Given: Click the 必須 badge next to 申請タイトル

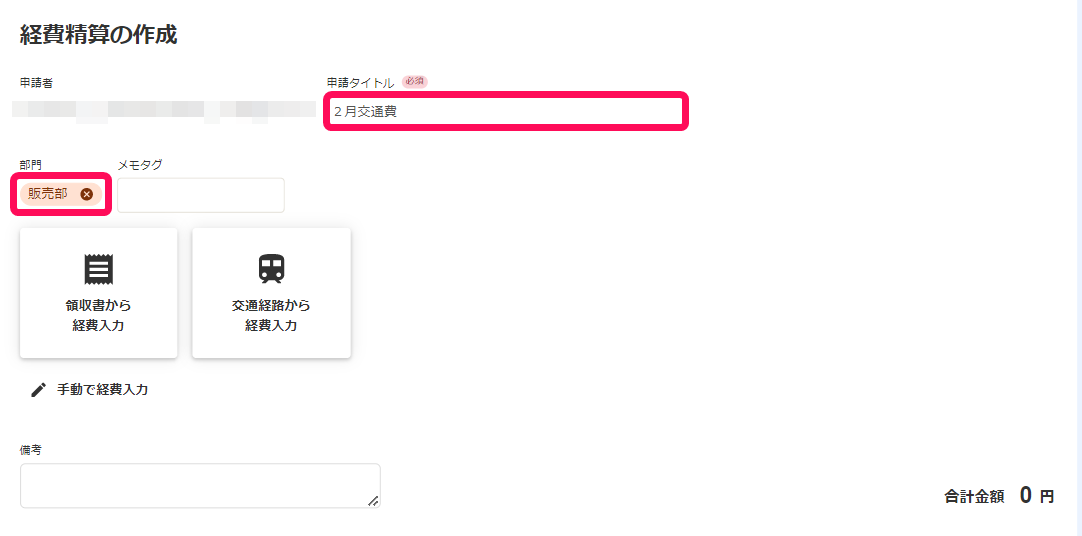Looking at the screenshot, I should tap(415, 81).
